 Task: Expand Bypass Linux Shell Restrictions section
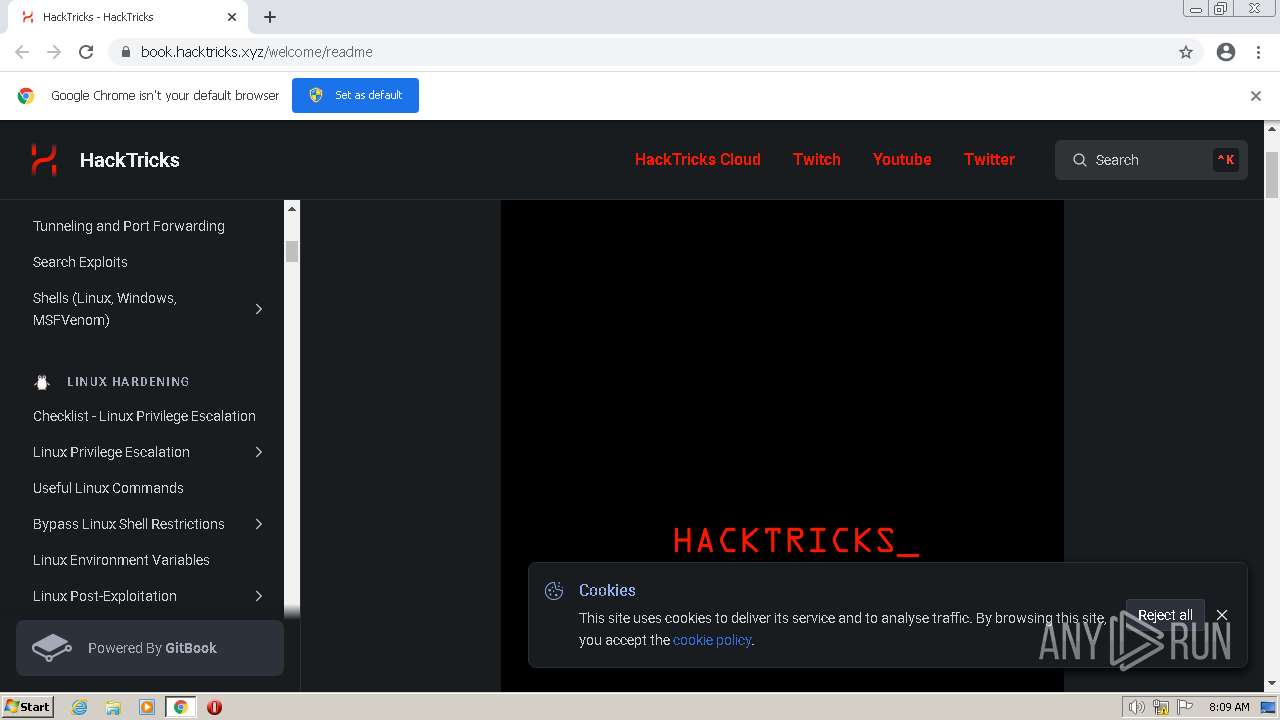(x=259, y=524)
